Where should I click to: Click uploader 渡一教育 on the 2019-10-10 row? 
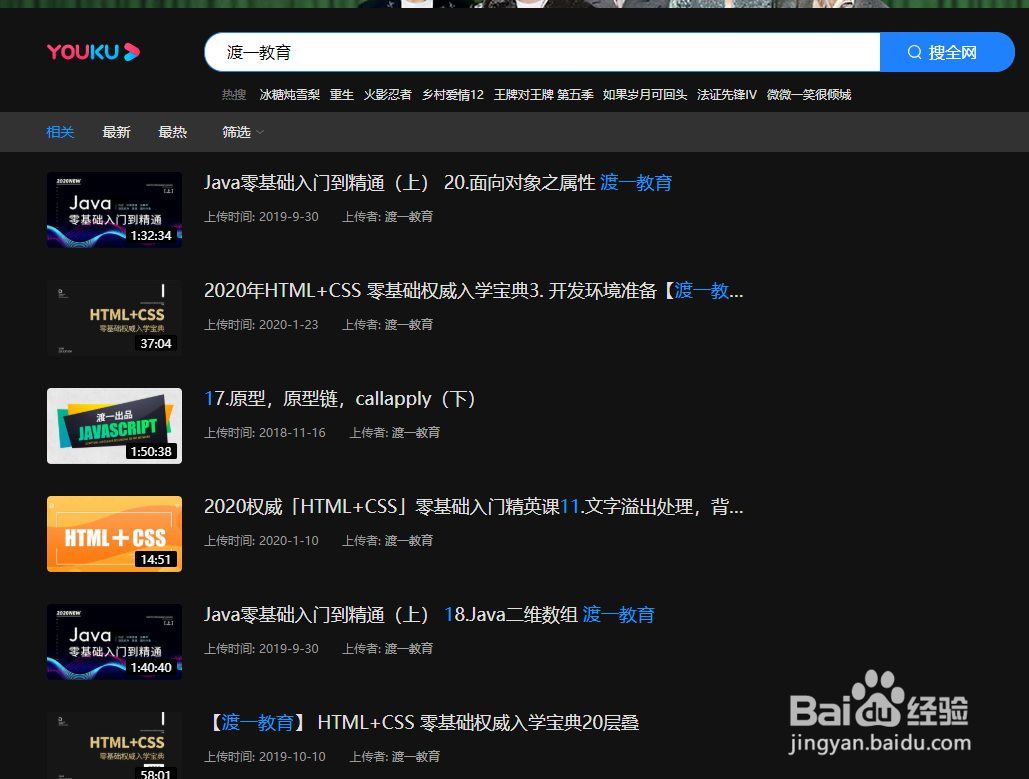[415, 757]
